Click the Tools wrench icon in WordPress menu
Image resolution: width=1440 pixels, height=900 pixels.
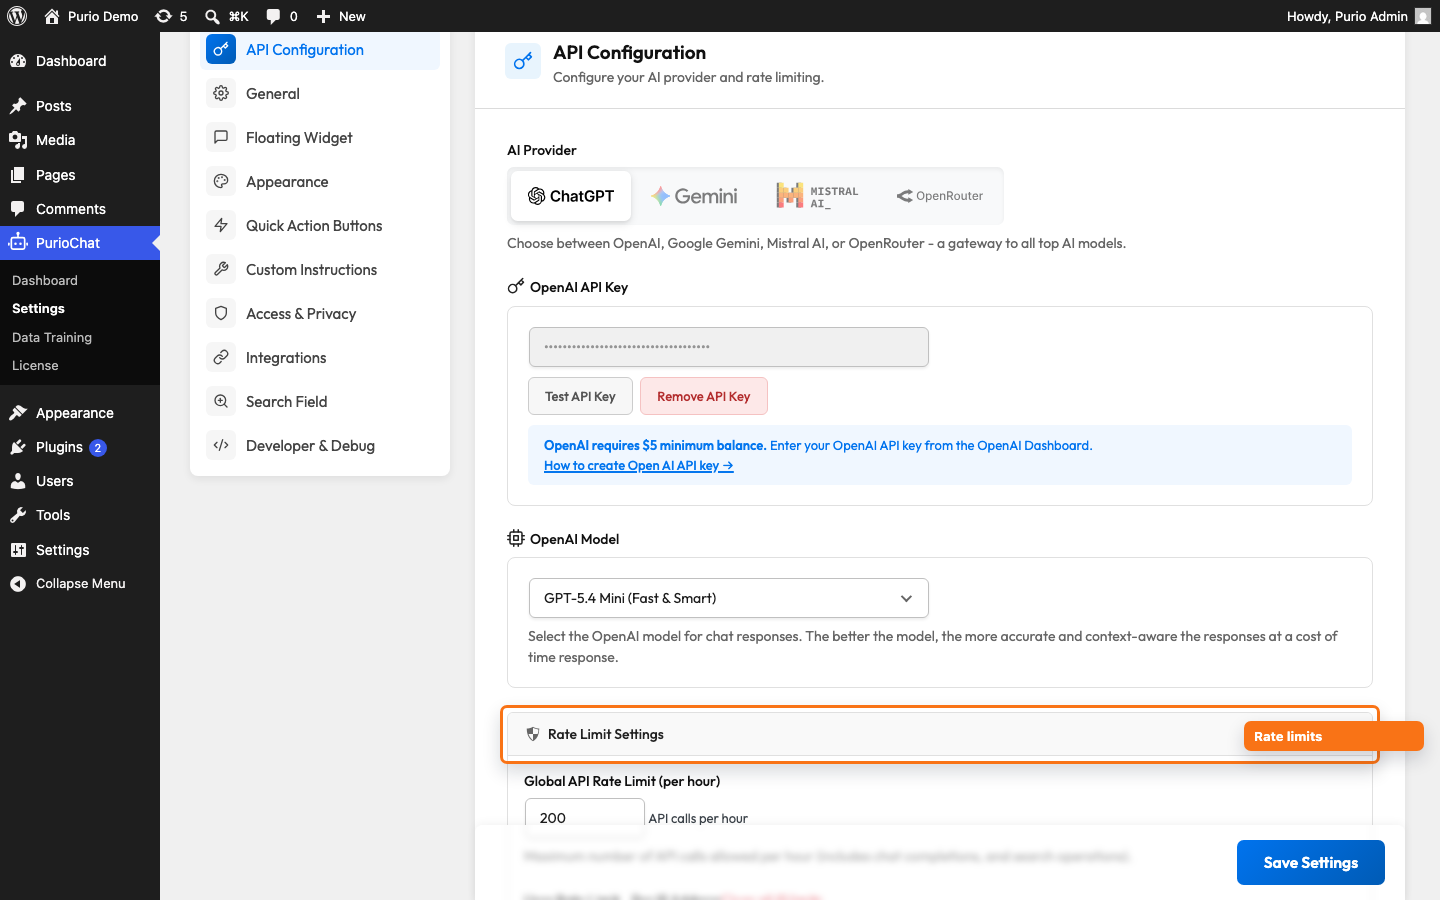tap(18, 515)
